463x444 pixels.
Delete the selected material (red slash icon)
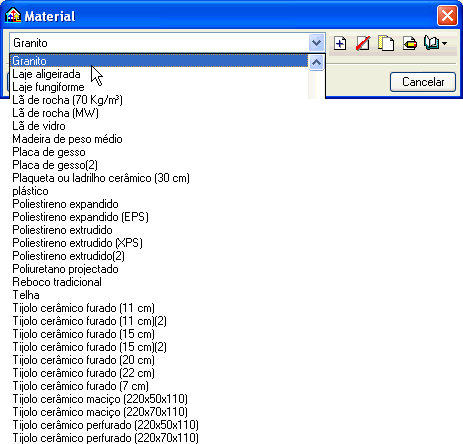[363, 43]
